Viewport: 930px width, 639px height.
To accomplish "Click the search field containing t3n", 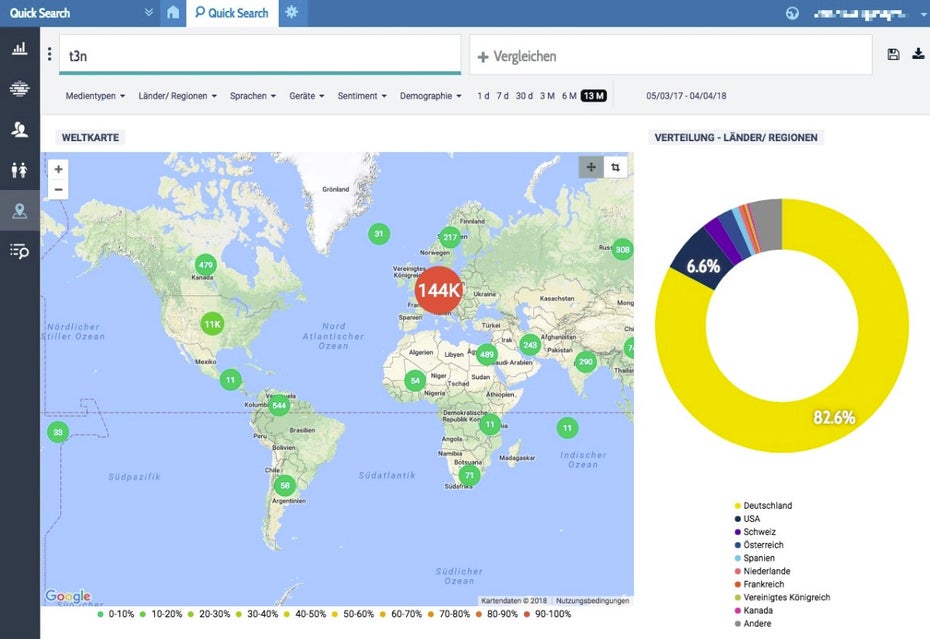I will [x=260, y=55].
